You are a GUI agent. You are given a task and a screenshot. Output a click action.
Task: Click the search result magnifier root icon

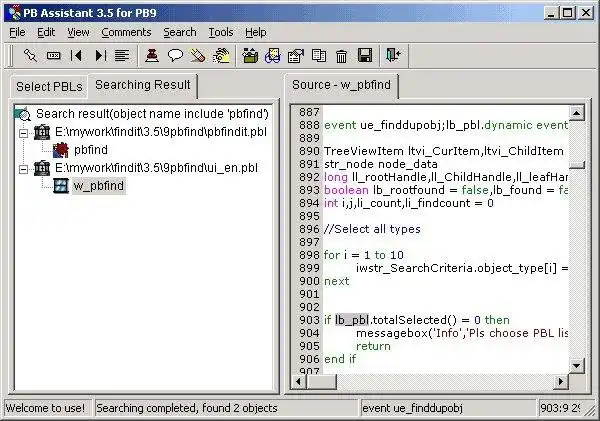click(x=23, y=114)
